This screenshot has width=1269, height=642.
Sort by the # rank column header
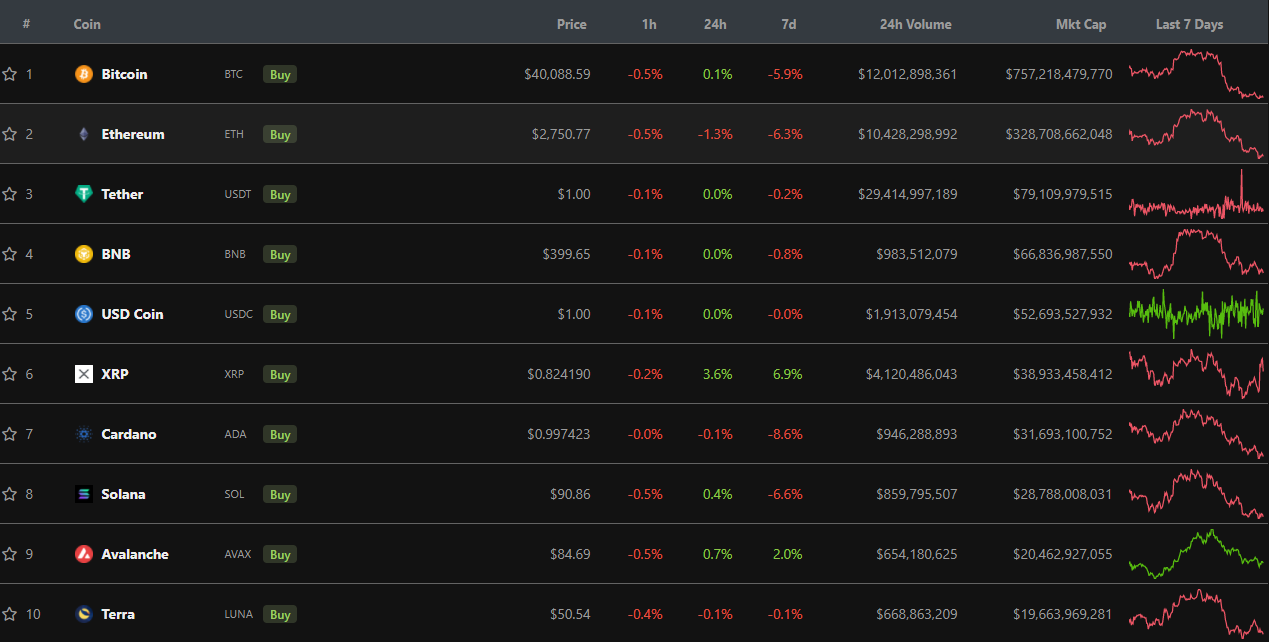click(x=26, y=24)
